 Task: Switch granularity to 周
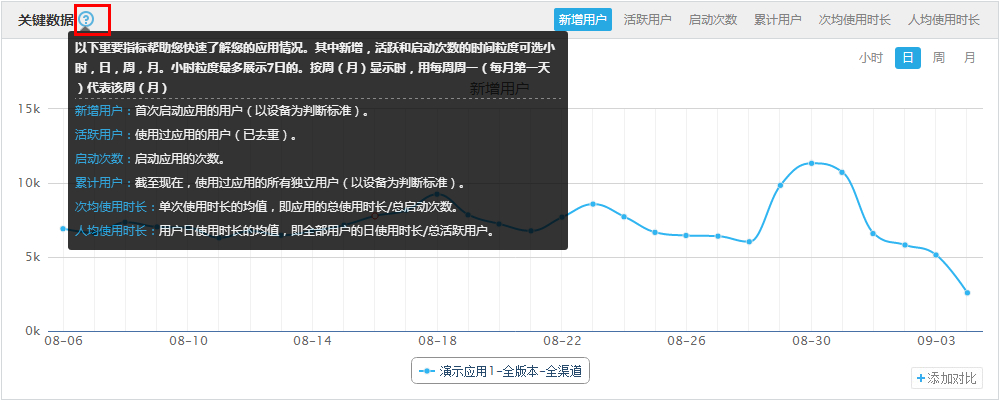(939, 58)
